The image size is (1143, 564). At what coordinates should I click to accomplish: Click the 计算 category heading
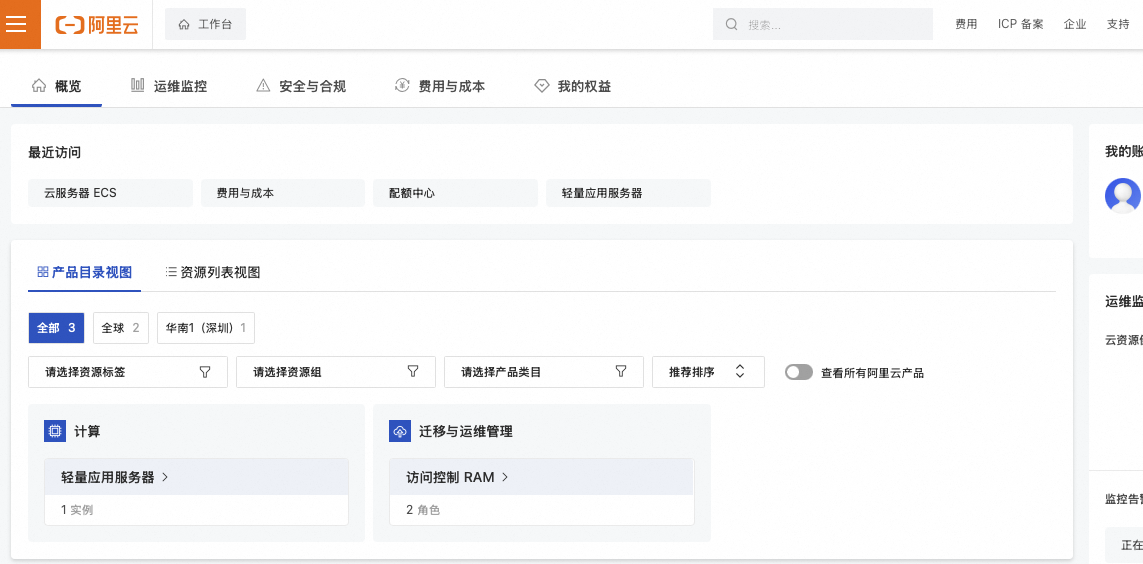pos(87,431)
